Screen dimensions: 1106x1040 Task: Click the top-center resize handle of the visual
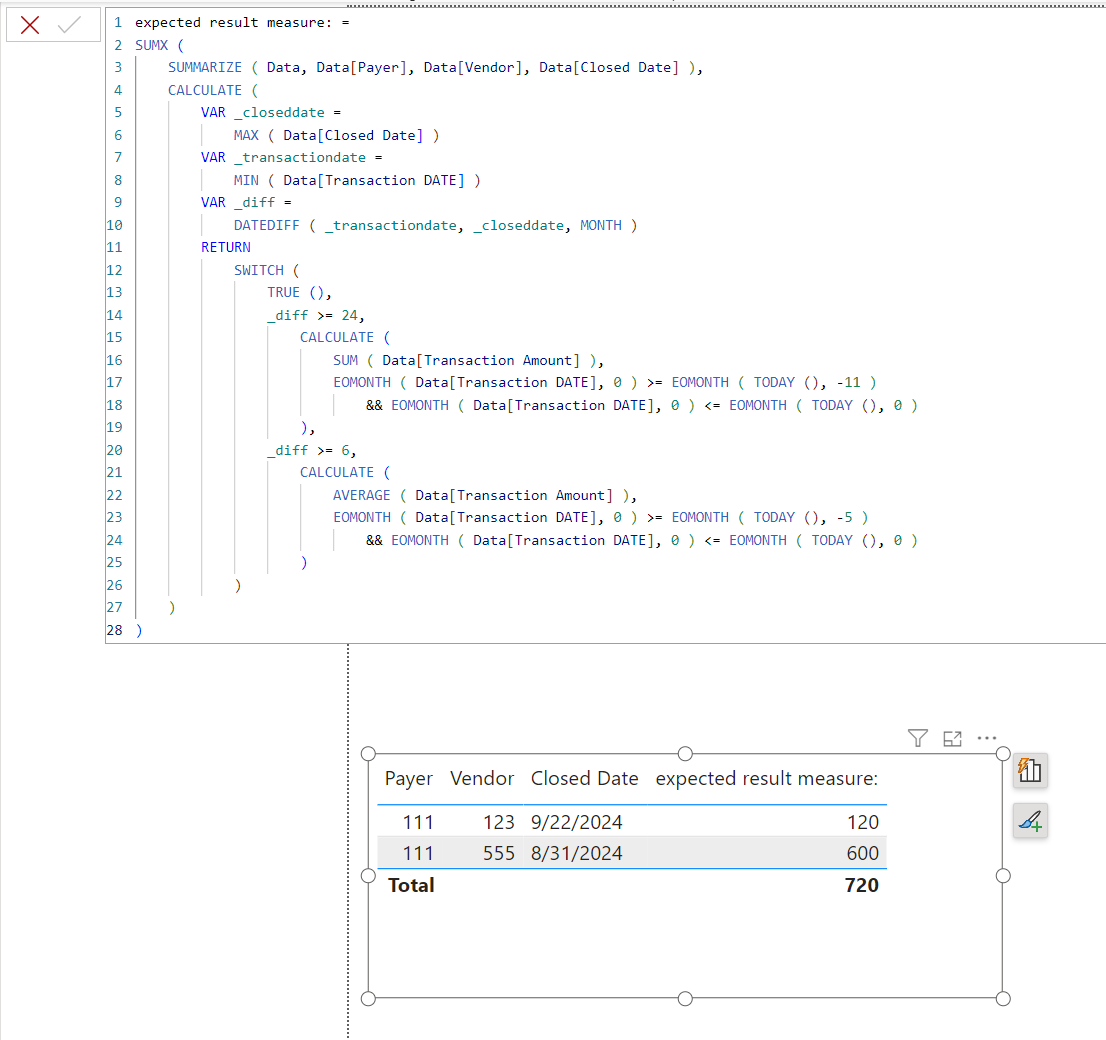685,754
